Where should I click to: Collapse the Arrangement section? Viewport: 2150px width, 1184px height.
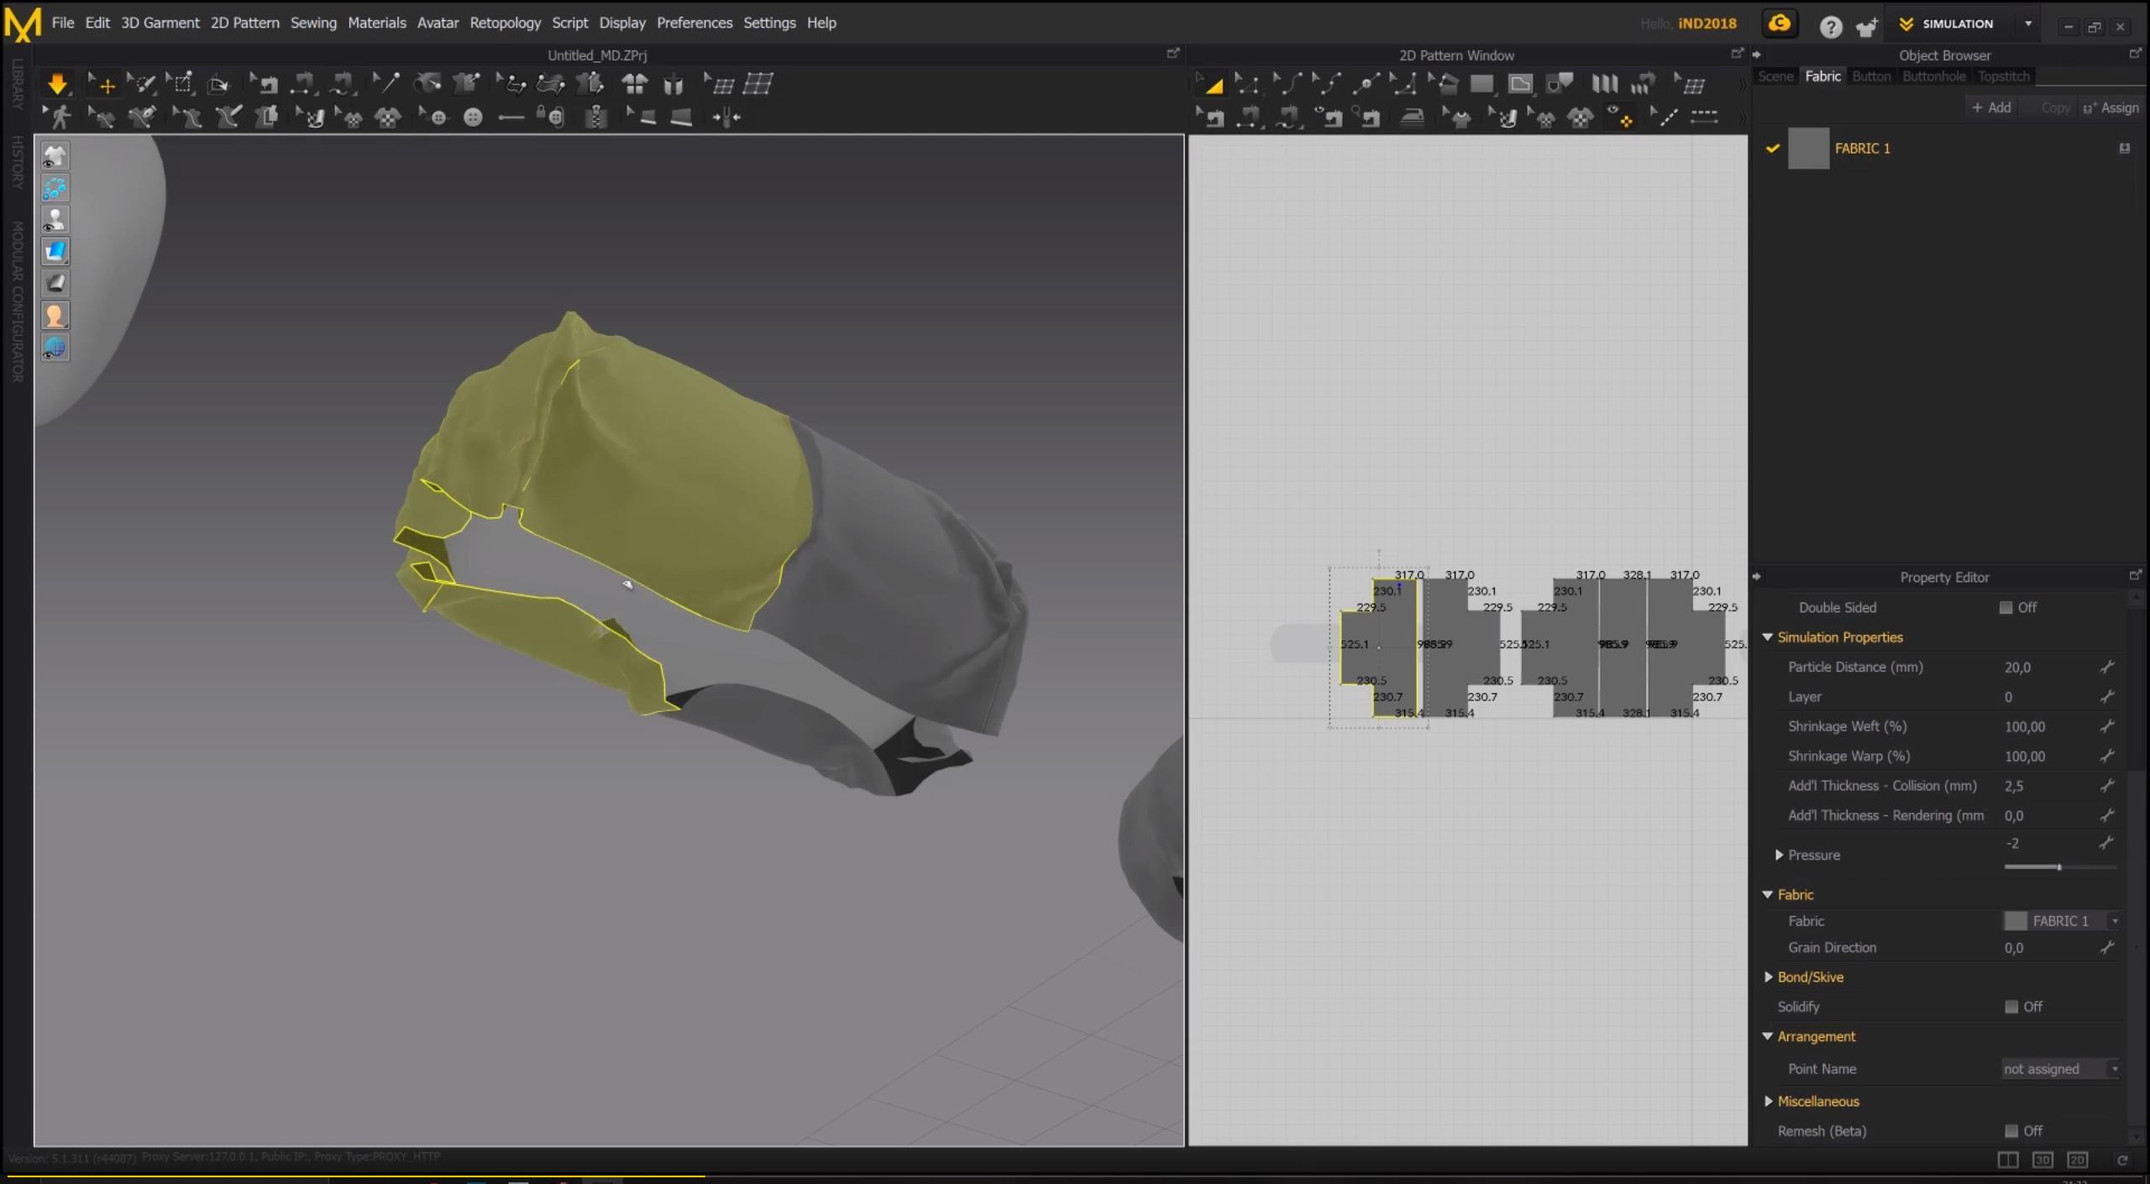click(1767, 1037)
